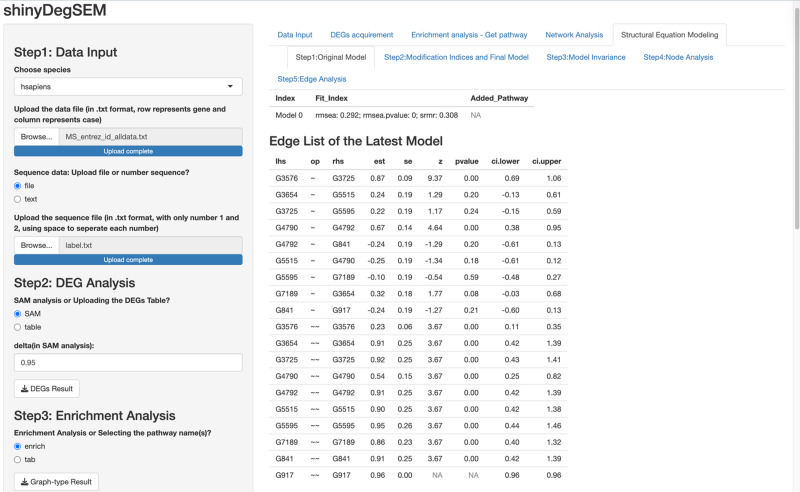Click the page vertical scrollbar
Viewport: 800px width, 492px height.
coord(796,117)
